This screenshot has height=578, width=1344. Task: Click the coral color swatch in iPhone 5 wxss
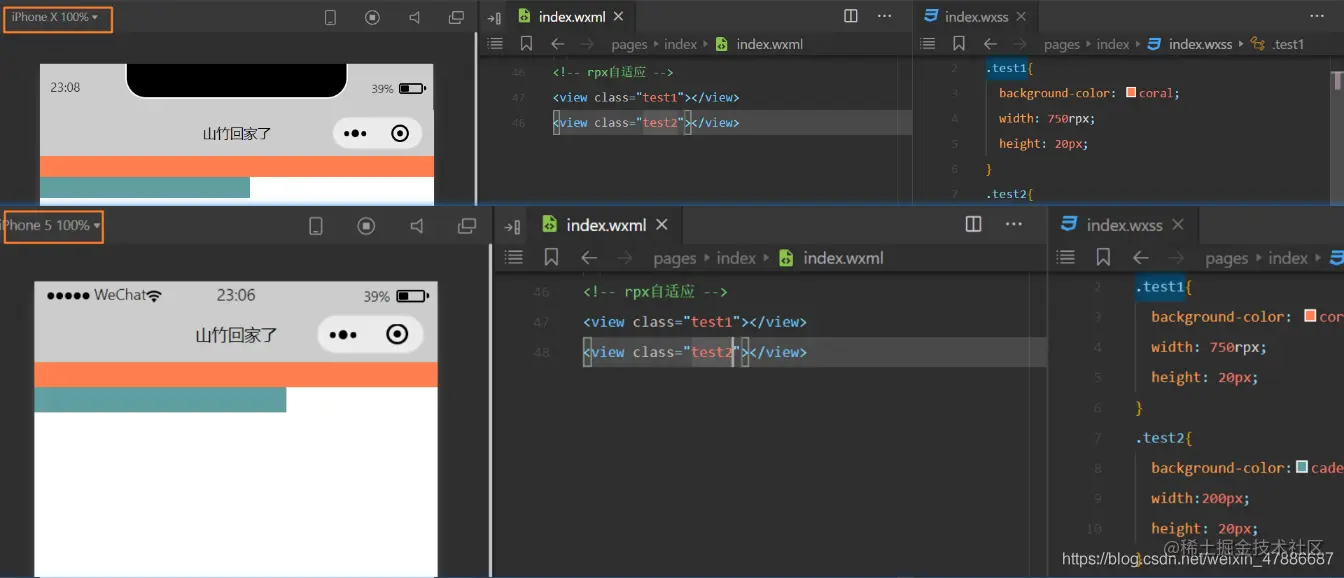pos(1310,316)
